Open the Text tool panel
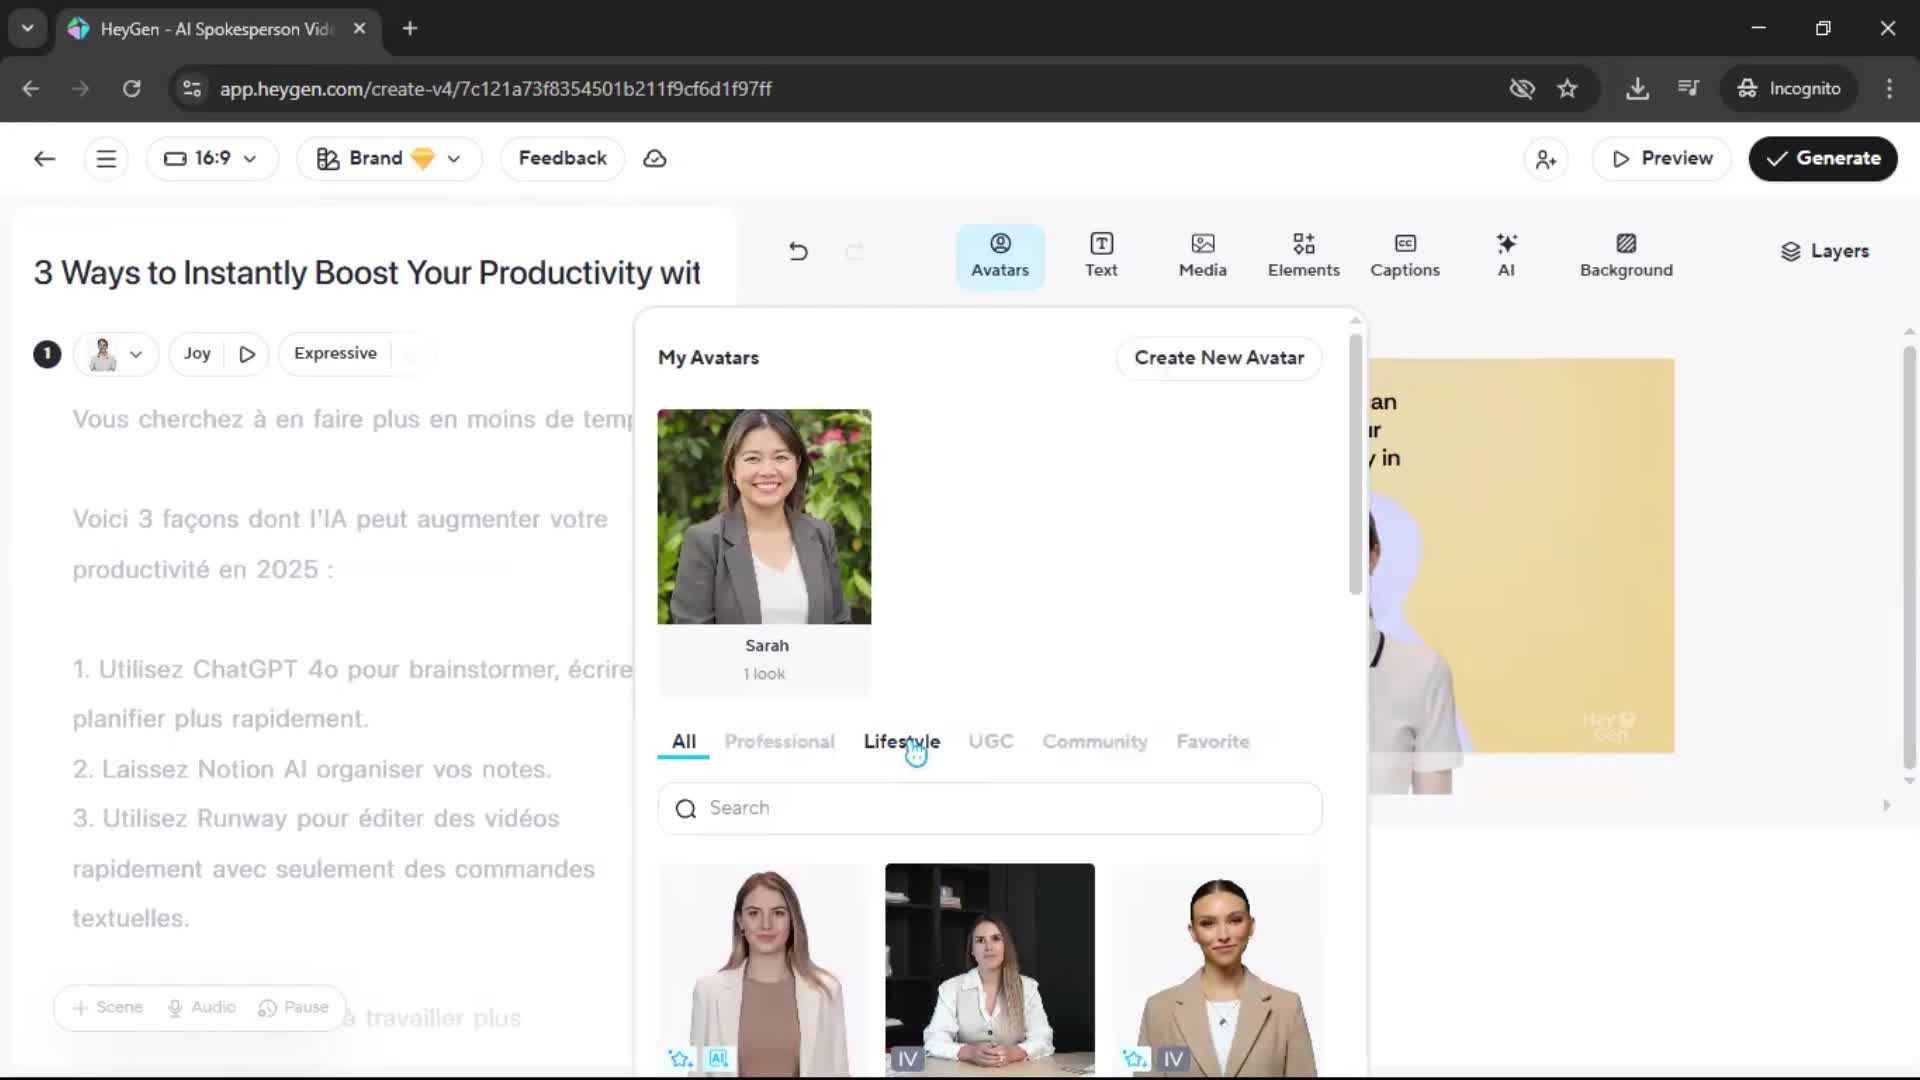 click(x=1101, y=255)
